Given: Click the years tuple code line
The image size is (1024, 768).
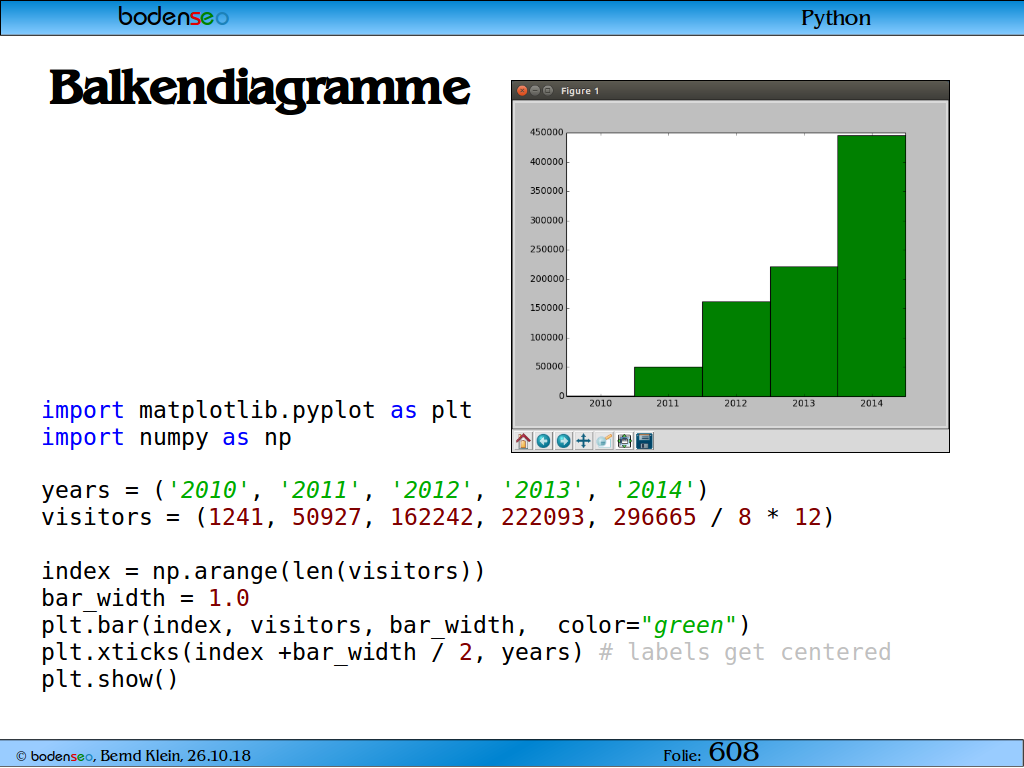Looking at the screenshot, I should pyautogui.click(x=375, y=490).
